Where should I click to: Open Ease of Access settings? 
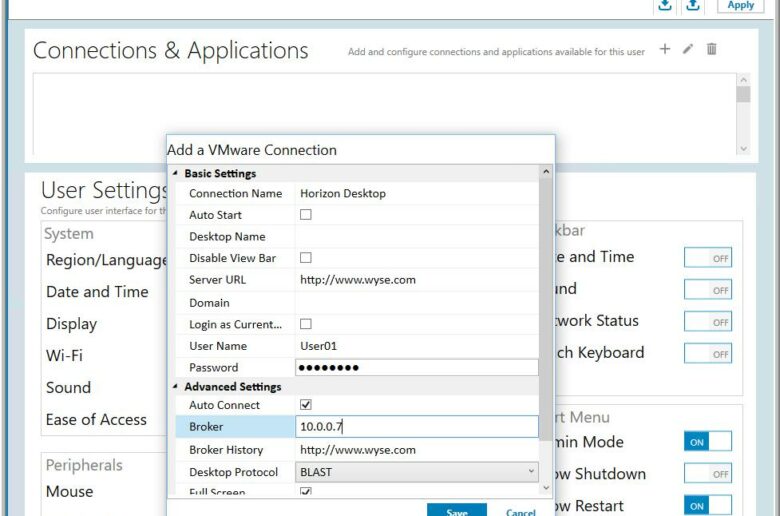96,419
